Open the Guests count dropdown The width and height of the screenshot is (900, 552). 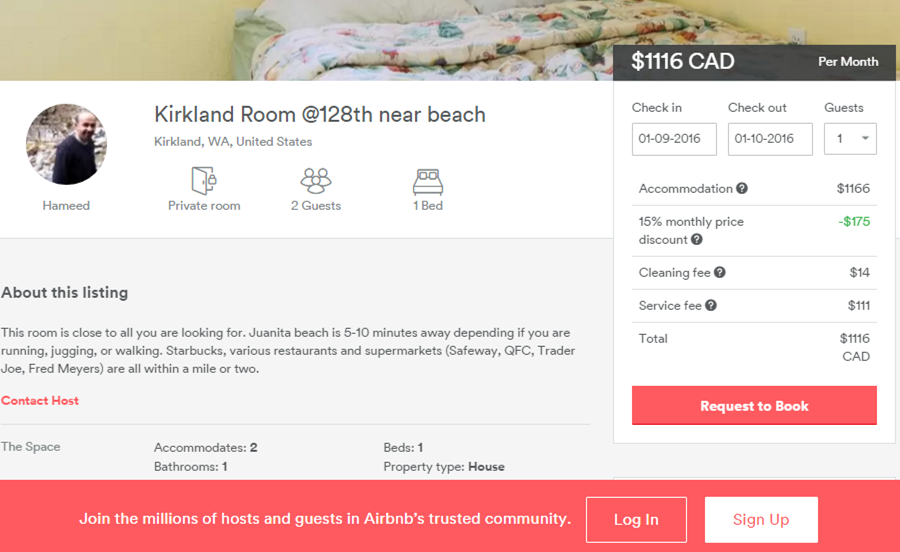[850, 139]
